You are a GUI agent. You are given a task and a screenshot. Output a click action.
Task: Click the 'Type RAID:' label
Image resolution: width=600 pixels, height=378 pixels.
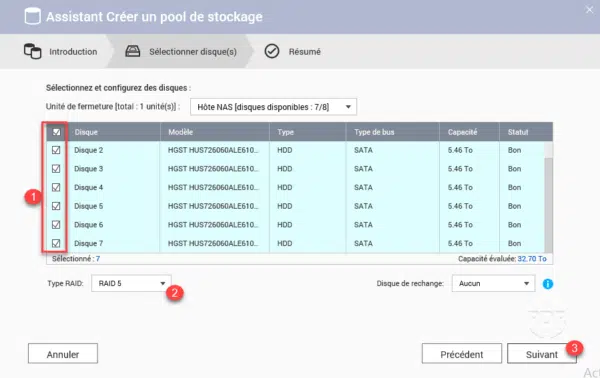(65, 284)
